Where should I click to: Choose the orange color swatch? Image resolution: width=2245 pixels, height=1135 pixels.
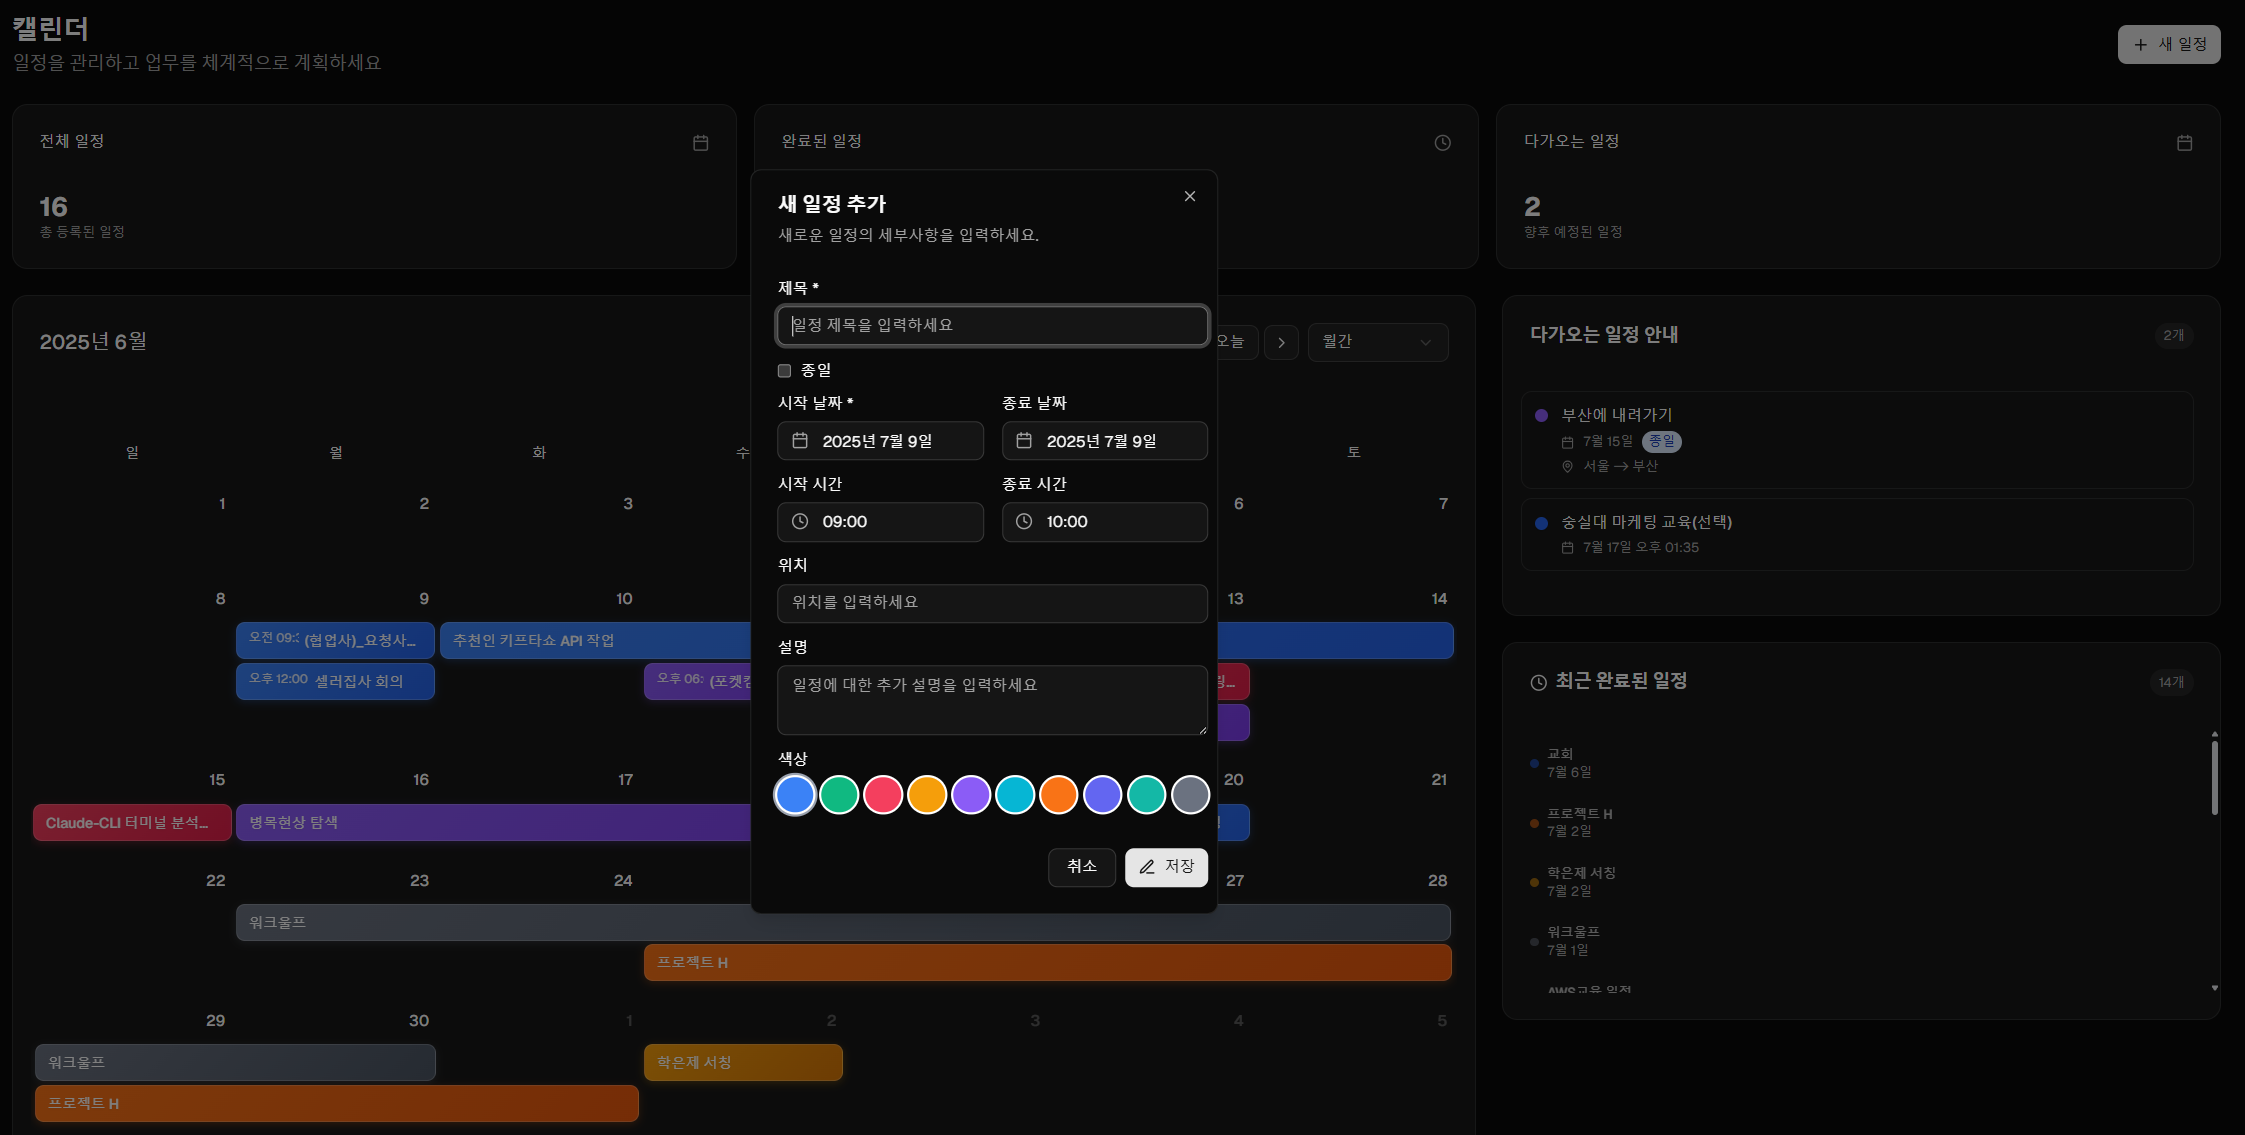pos(1058,795)
